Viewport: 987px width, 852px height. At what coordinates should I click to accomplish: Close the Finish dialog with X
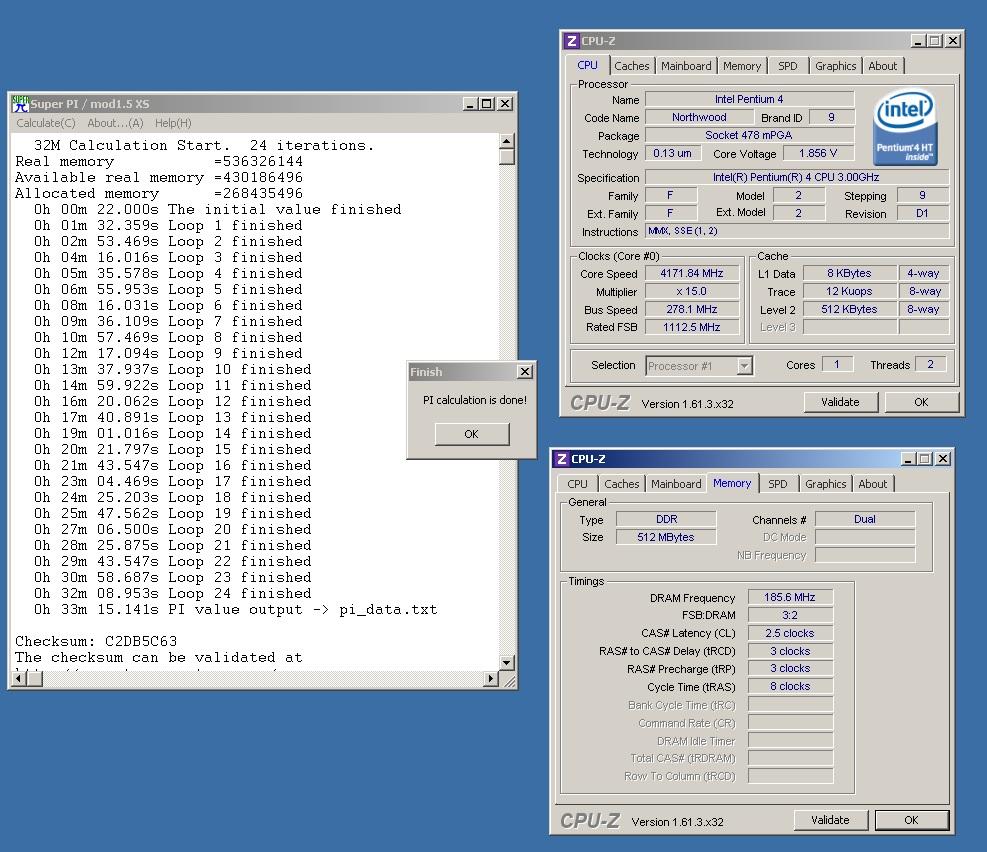pos(524,372)
